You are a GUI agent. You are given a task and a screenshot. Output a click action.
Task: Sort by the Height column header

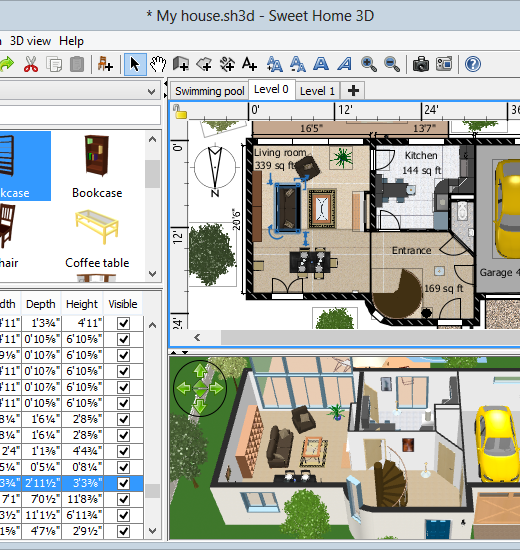click(82, 304)
